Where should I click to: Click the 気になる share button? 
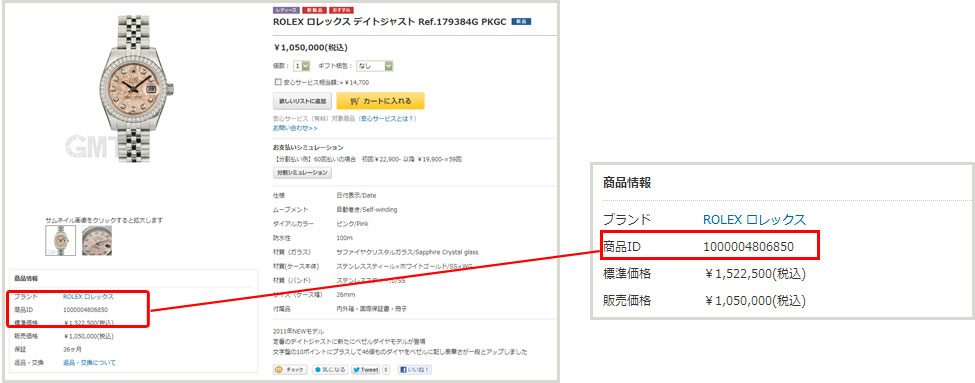(x=330, y=369)
